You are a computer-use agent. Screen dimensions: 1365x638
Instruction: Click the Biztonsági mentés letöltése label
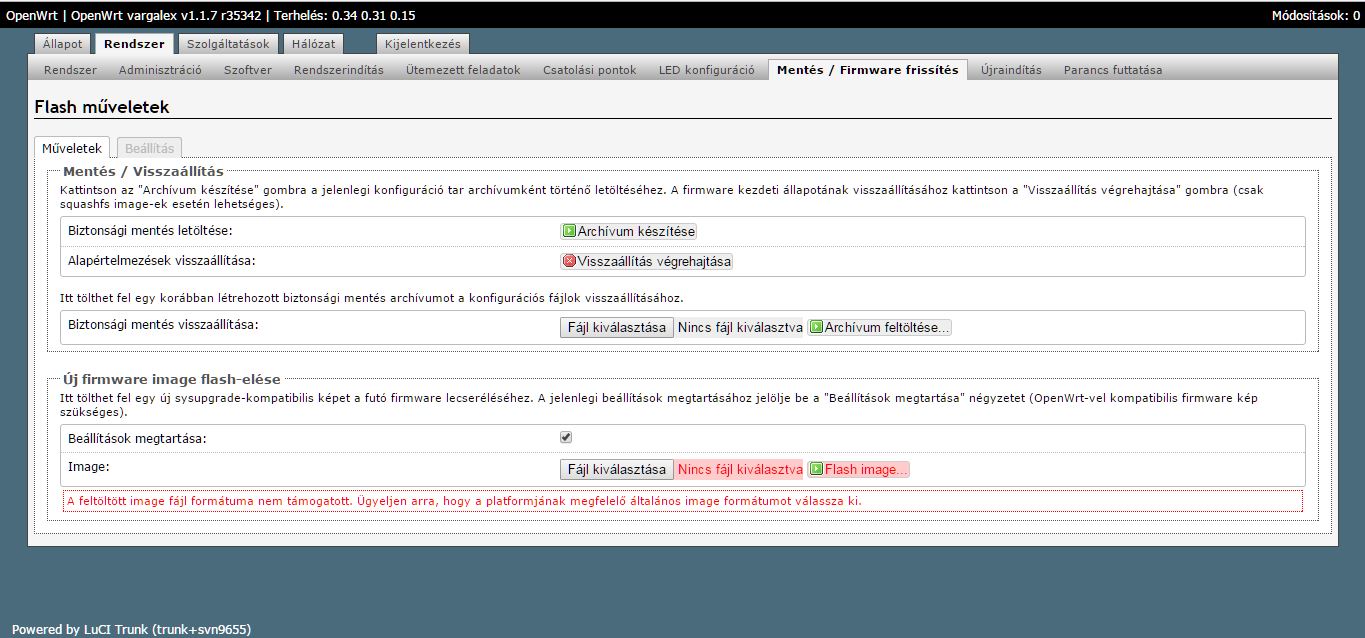coord(149,231)
